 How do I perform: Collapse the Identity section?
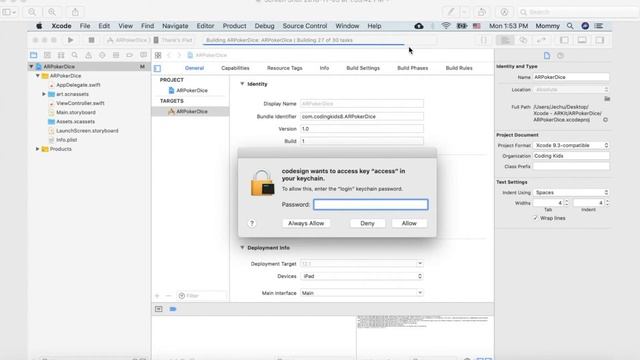pyautogui.click(x=242, y=84)
